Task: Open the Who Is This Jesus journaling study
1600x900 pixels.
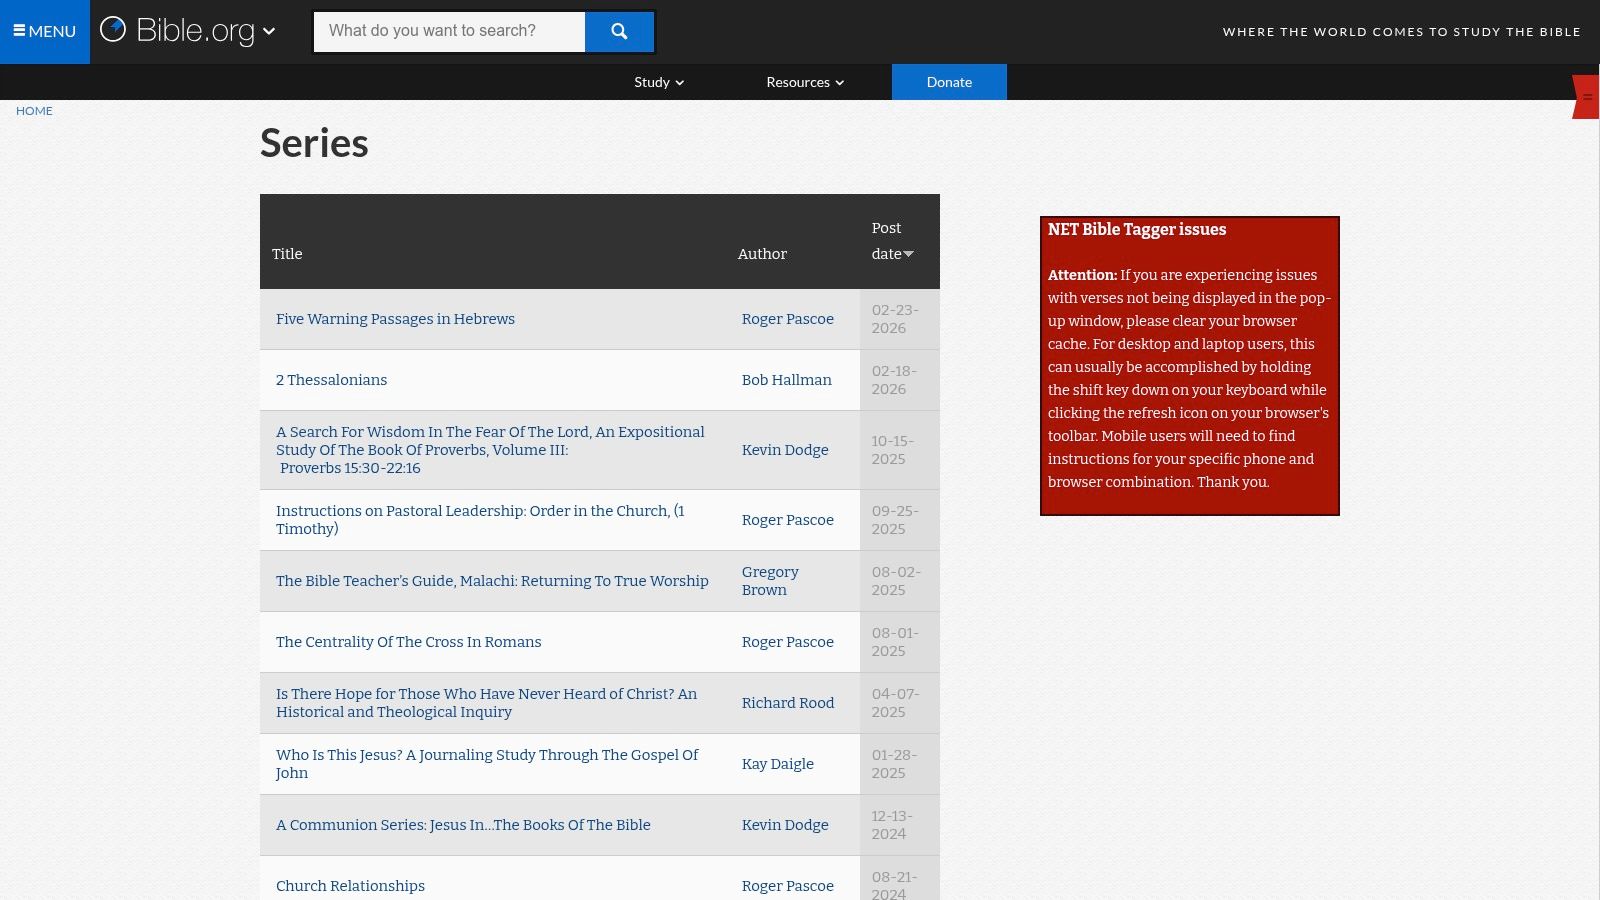Action: [487, 764]
